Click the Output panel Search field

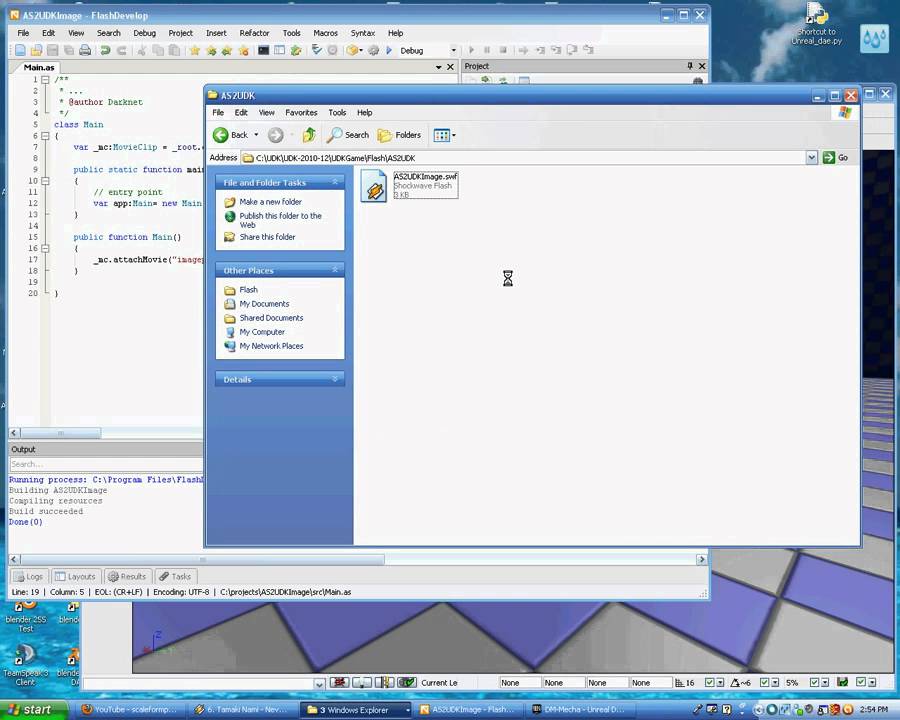pyautogui.click(x=106, y=464)
